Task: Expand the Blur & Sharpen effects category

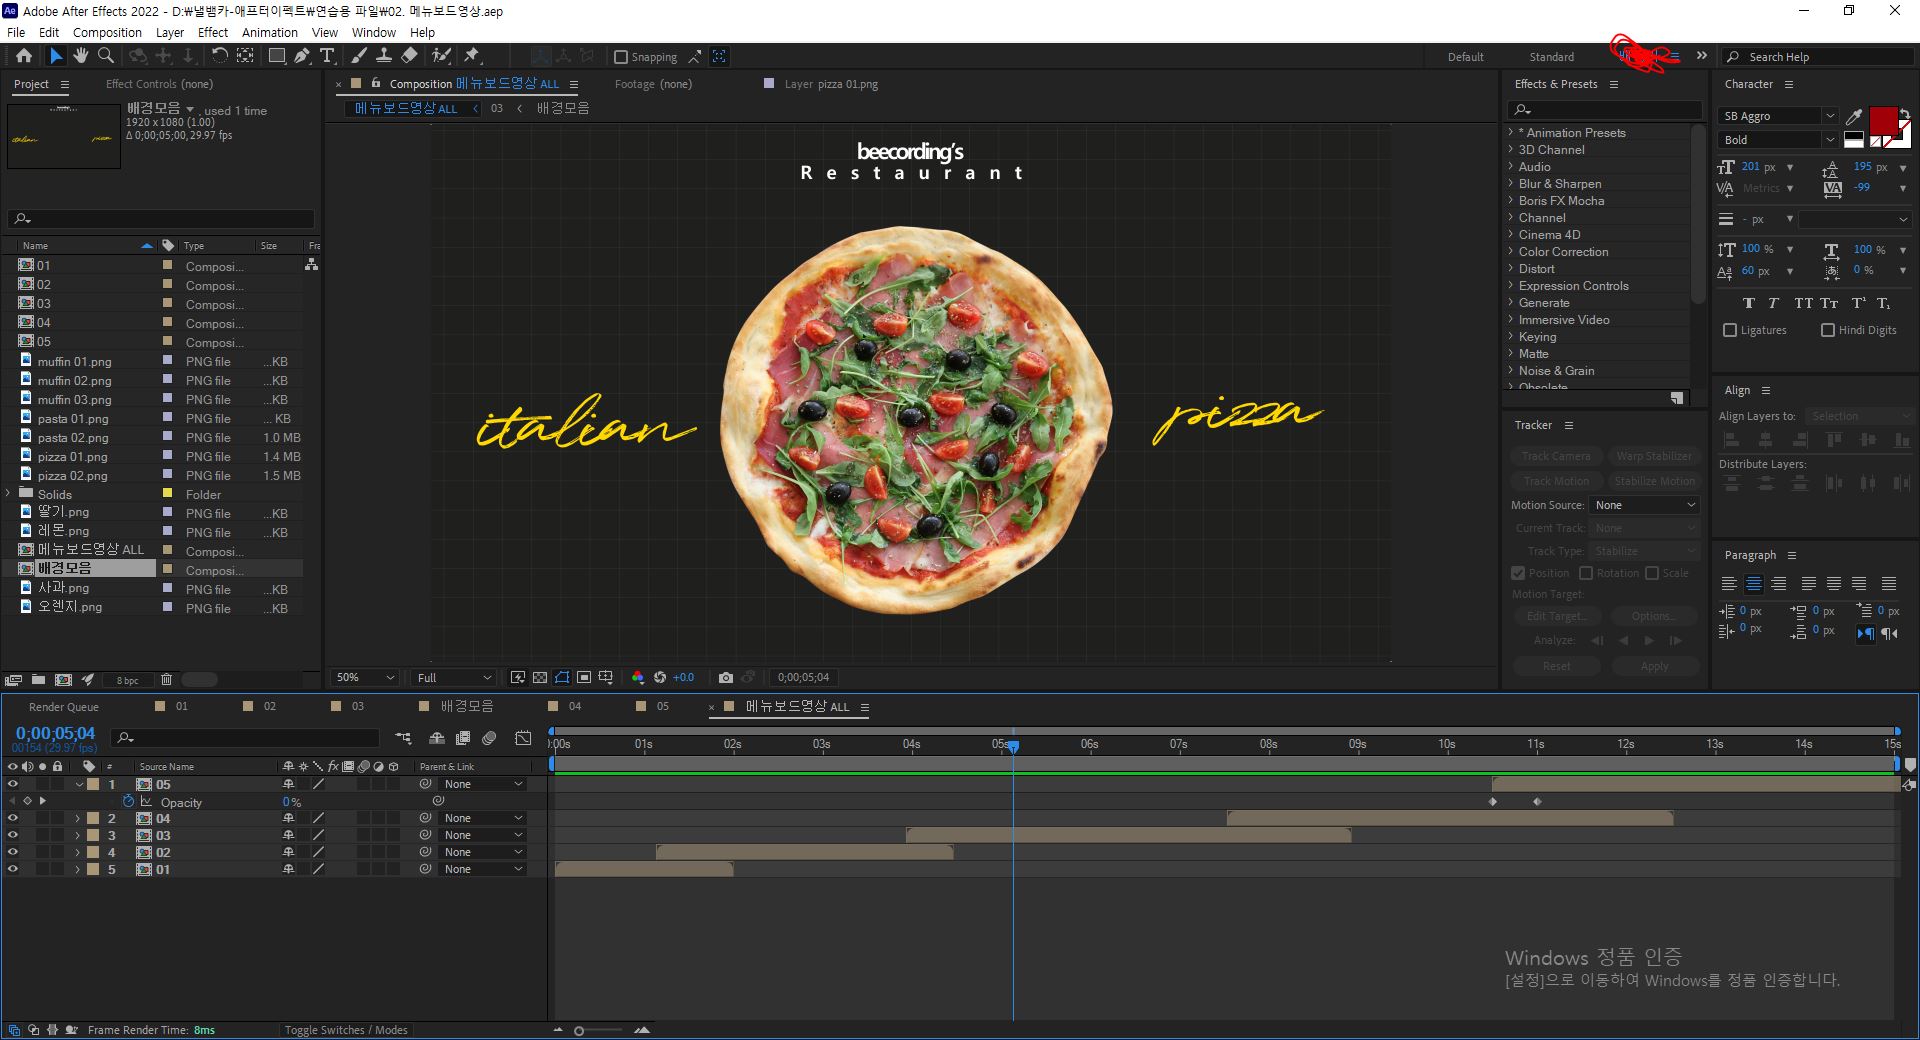Action: pos(1511,184)
